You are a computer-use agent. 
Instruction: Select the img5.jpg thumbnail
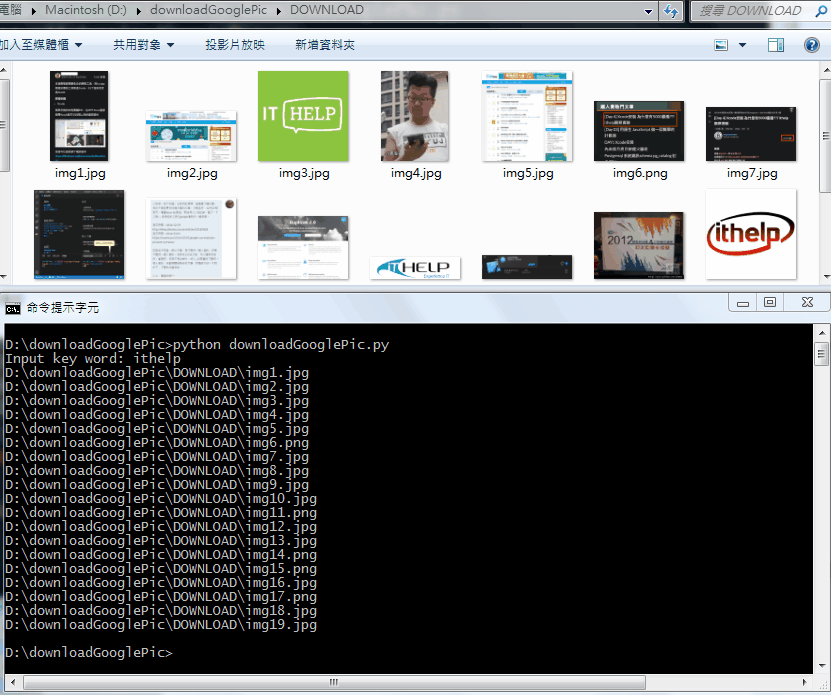pyautogui.click(x=527, y=116)
